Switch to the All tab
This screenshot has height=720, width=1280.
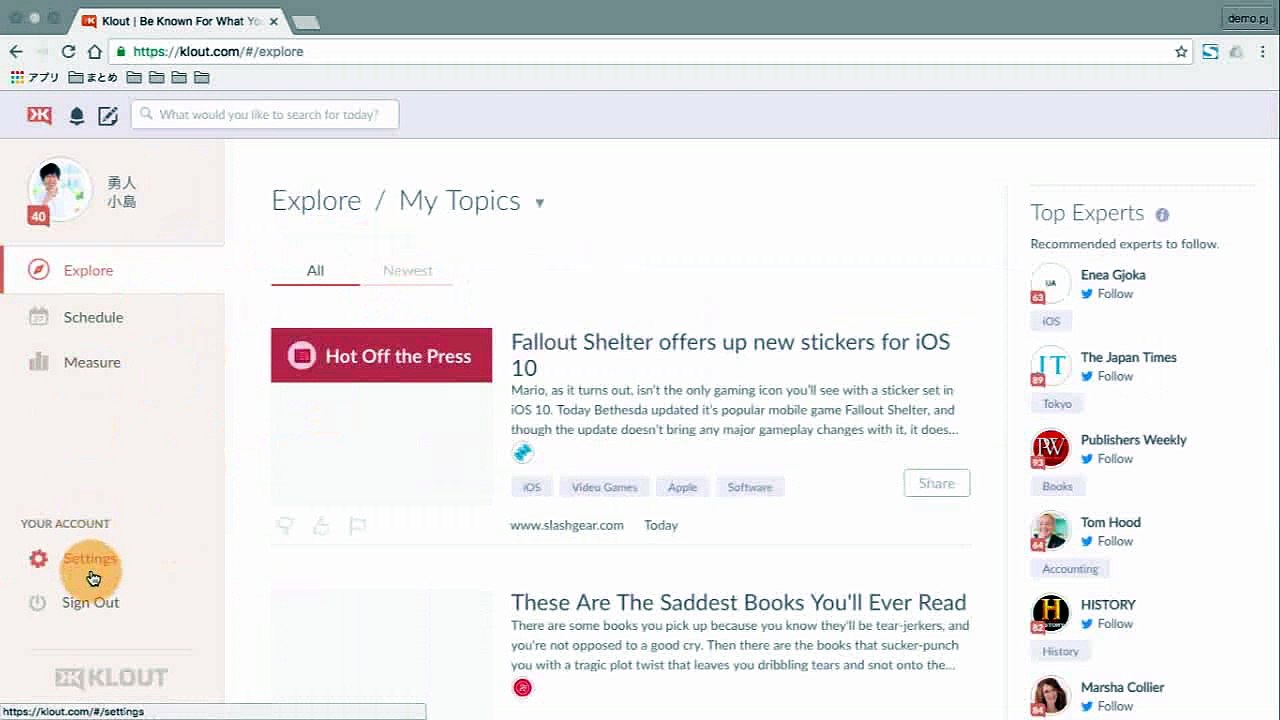(315, 271)
